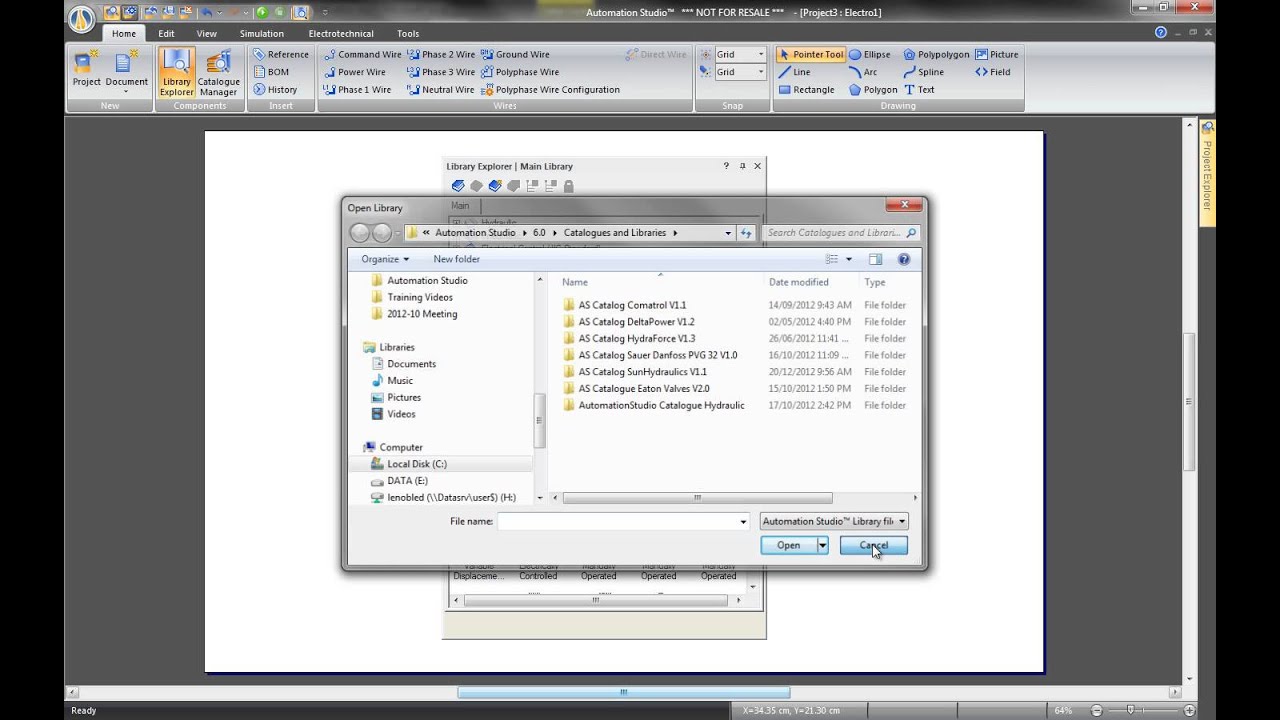Expand the File name history dropdown
Viewport: 1280px width, 720px height.
pyautogui.click(x=743, y=521)
